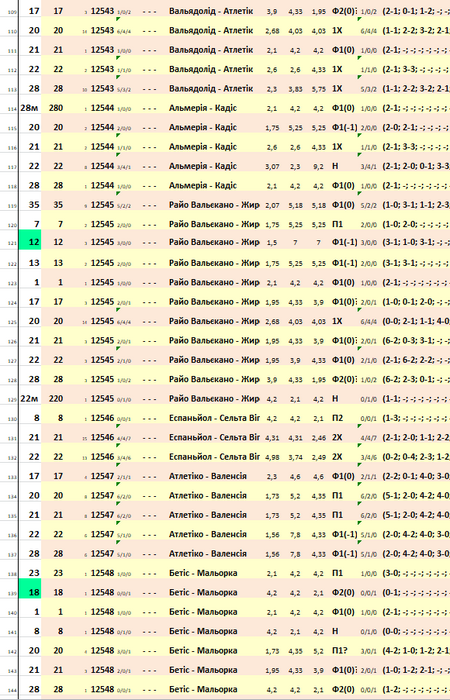Viewport: 450px width, 700px height.
Task: Select Альмерія - Кадіс cell in row 114
Action: pyautogui.click(x=203, y=108)
